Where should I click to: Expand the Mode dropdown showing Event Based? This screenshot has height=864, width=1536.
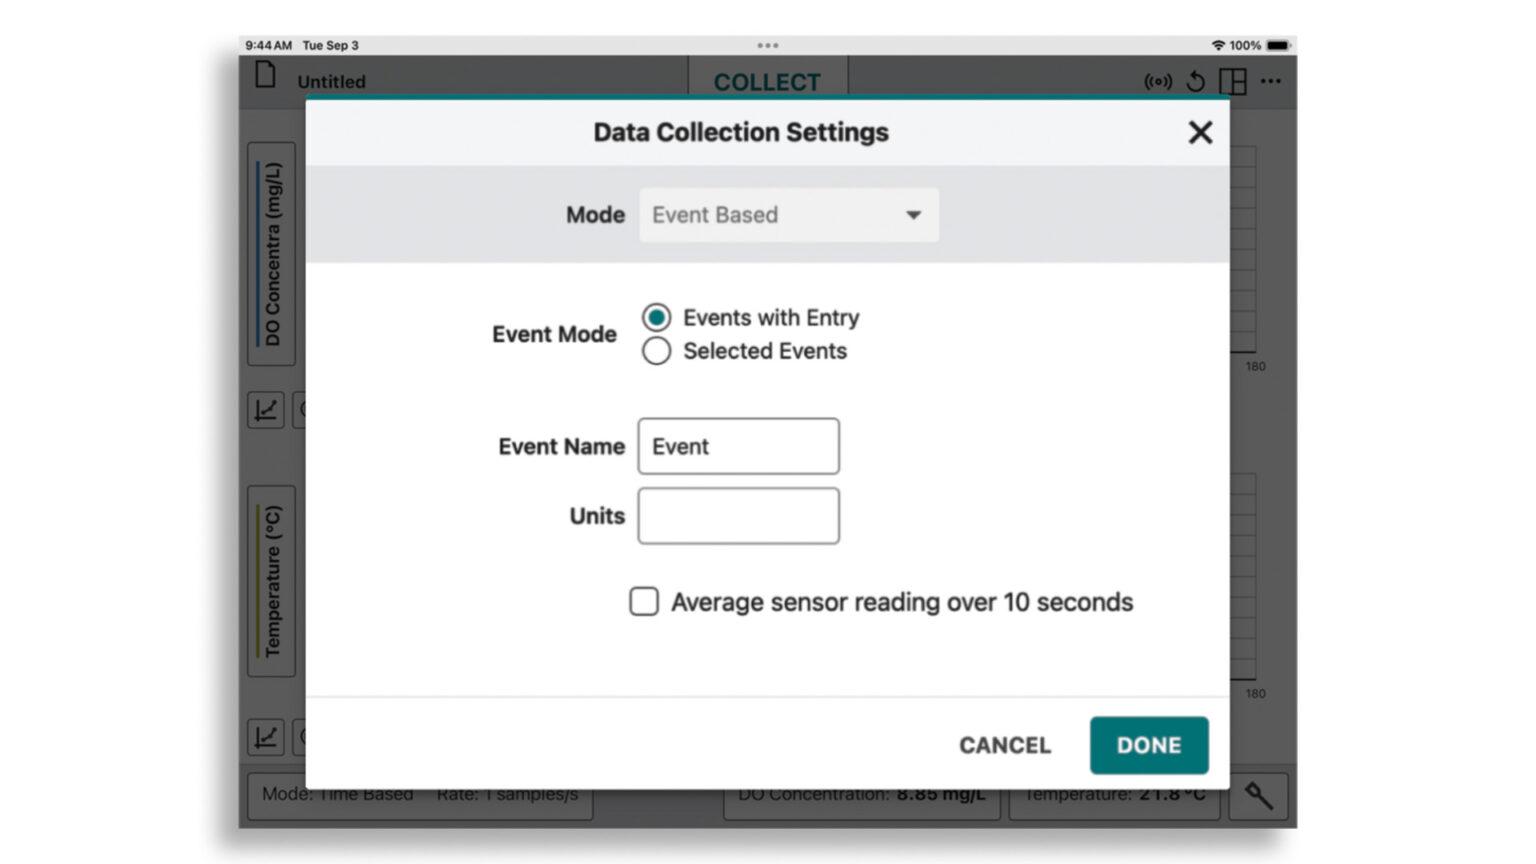788,215
